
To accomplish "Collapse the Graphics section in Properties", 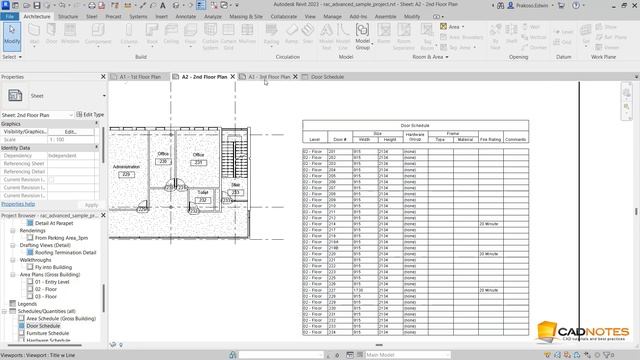I will [x=97, y=123].
